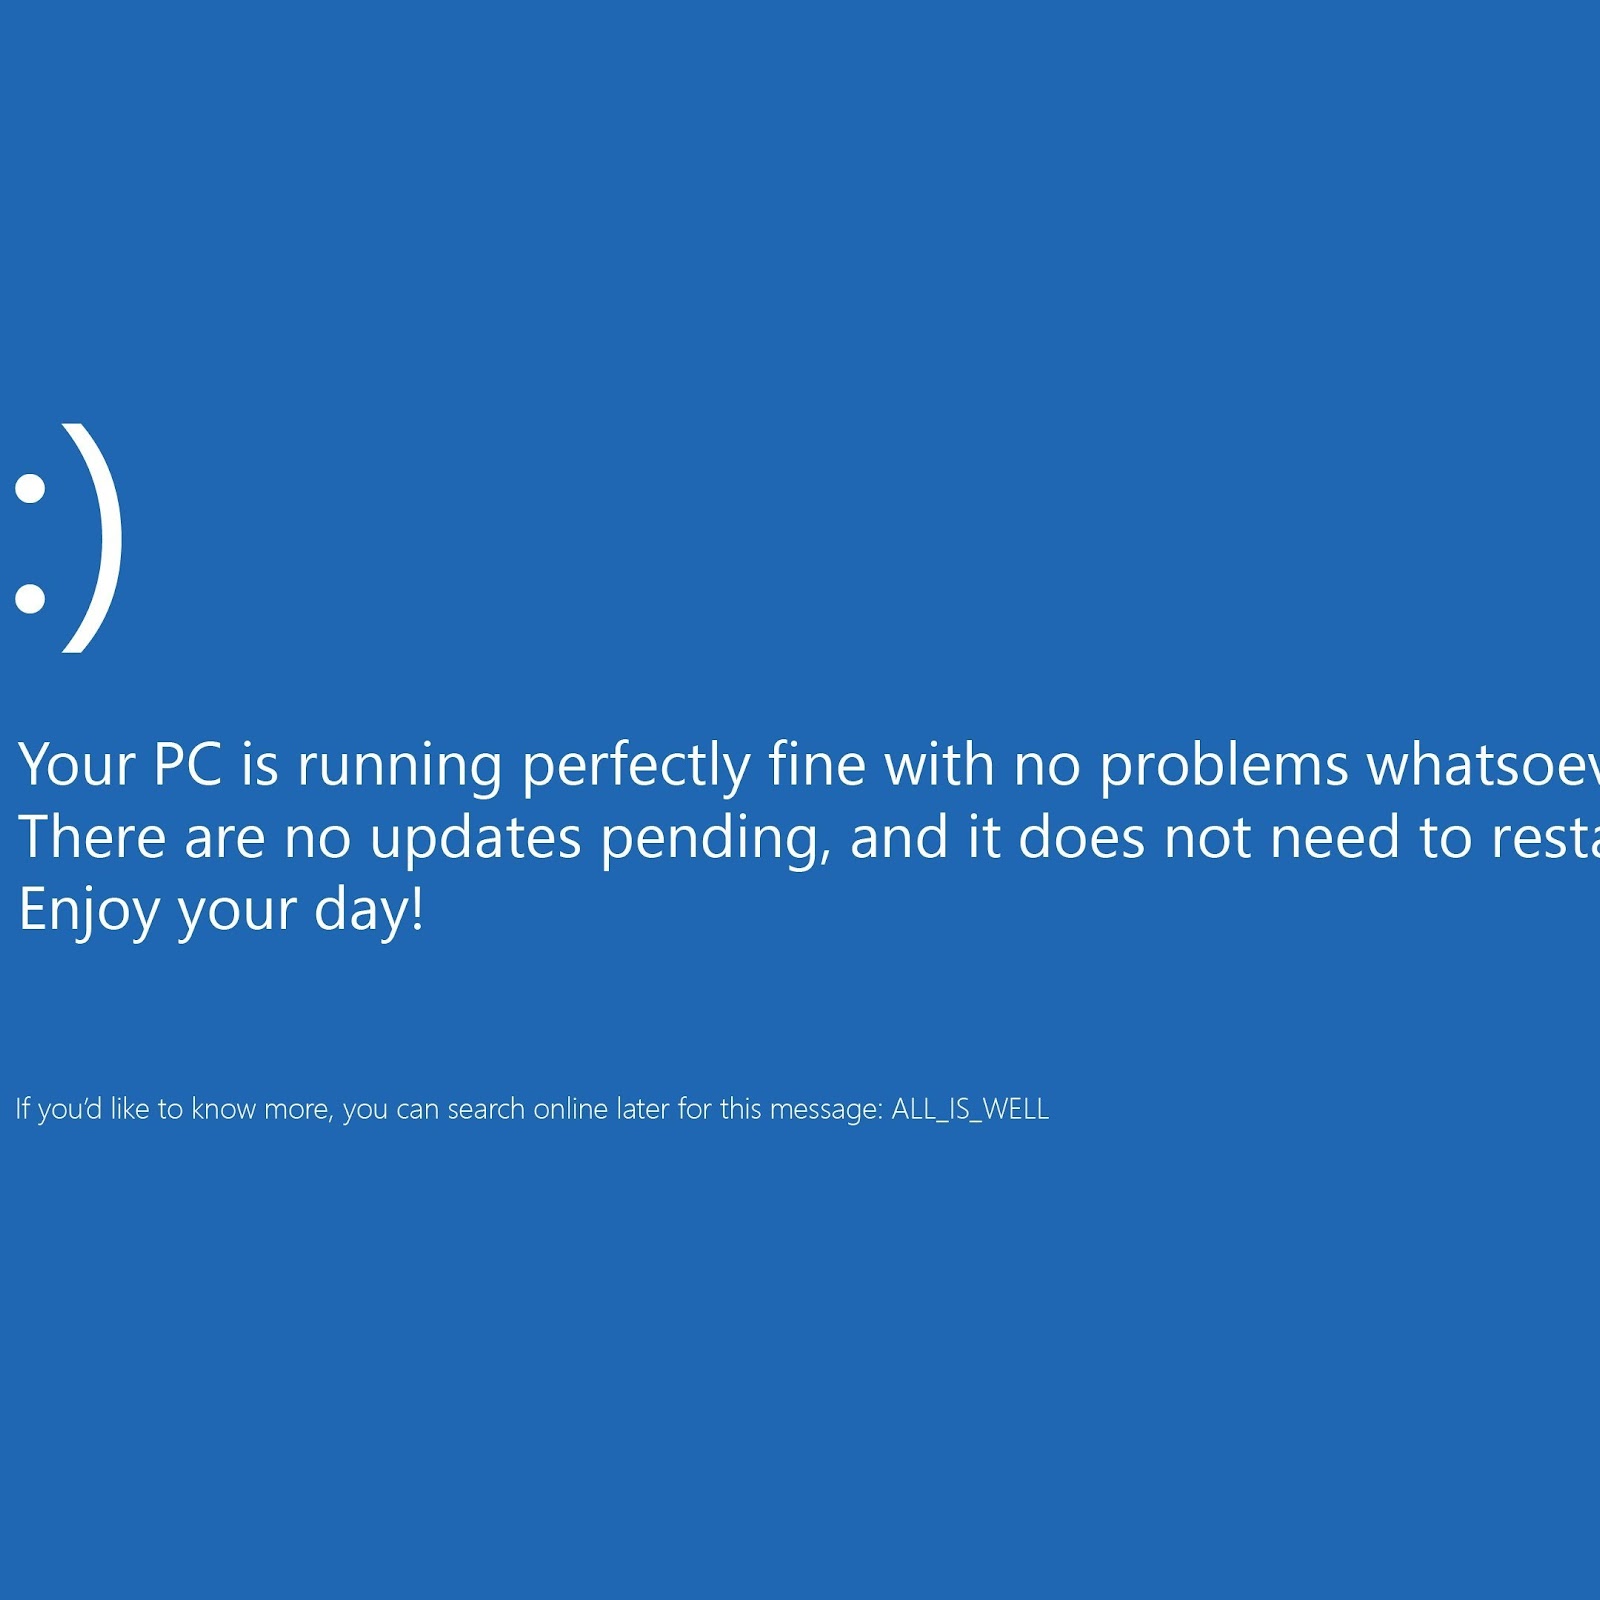The height and width of the screenshot is (1600, 1600).
Task: Click the ALL_IS_WELL message code
Action: [970, 1109]
